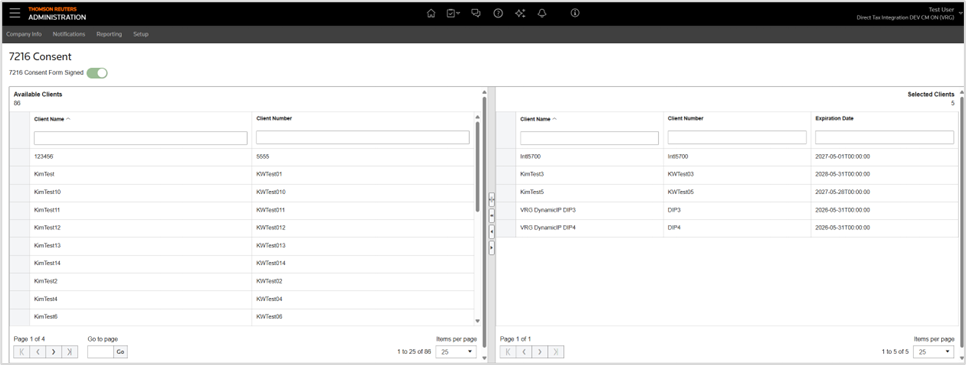Go to first page of Selected Clients
This screenshot has width=966, height=365.
[508, 351]
